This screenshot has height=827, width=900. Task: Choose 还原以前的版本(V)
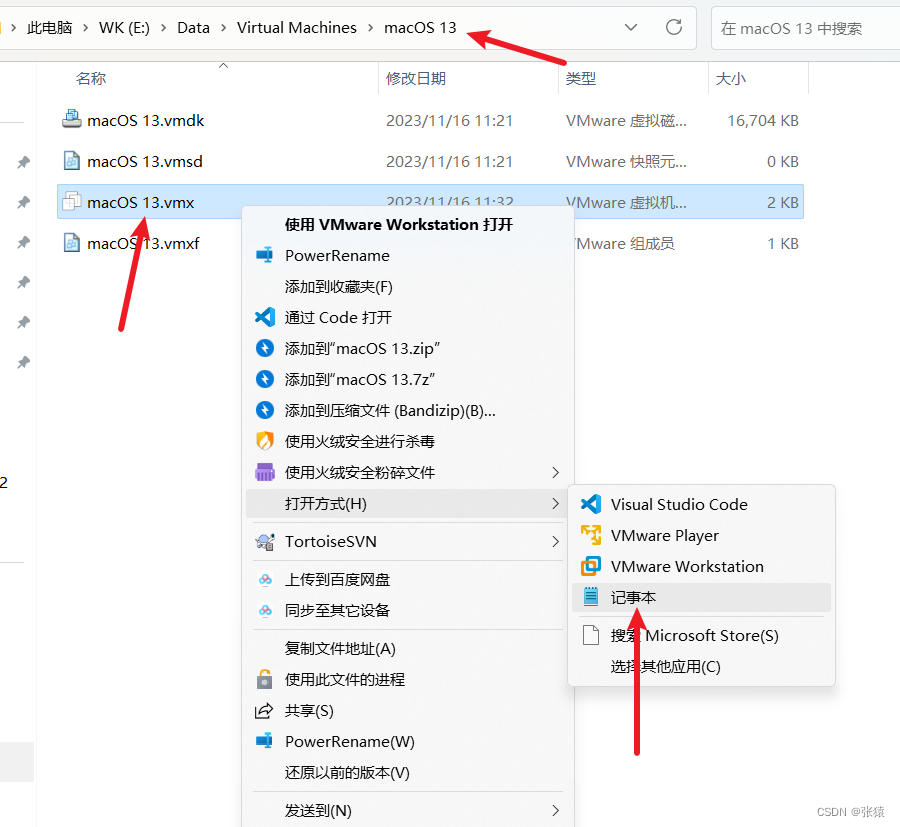coord(347,772)
